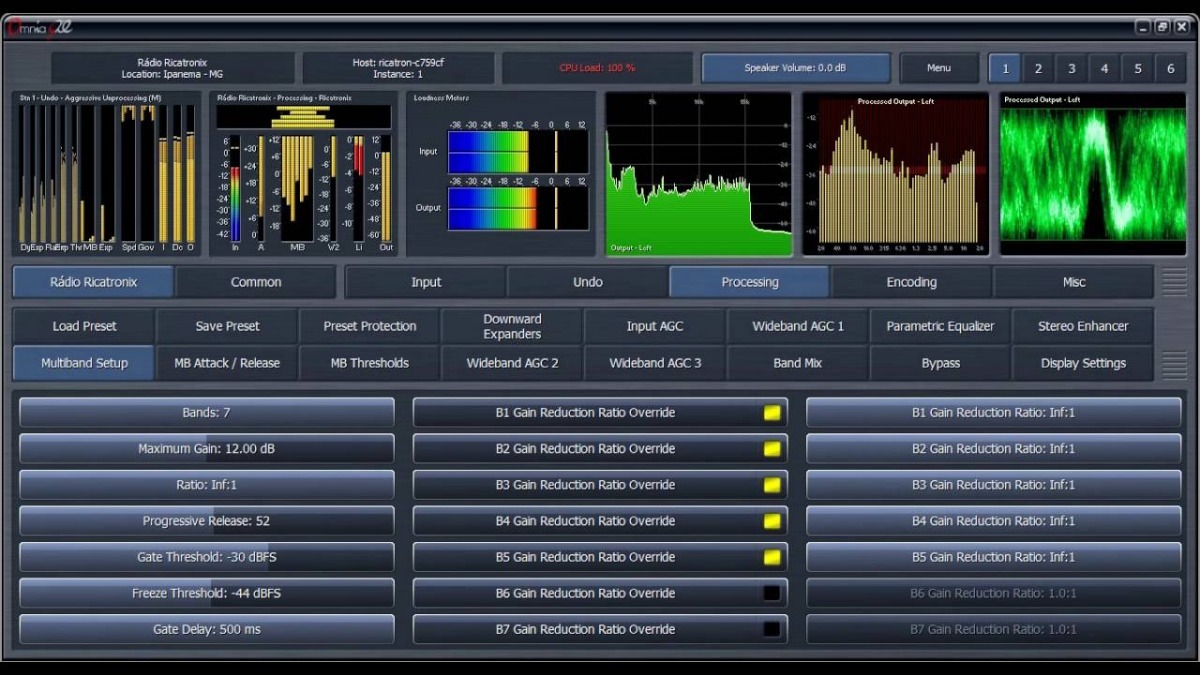Toggle B2 Gain Reduction Ratio Override
The image size is (1200, 675).
click(x=600, y=449)
